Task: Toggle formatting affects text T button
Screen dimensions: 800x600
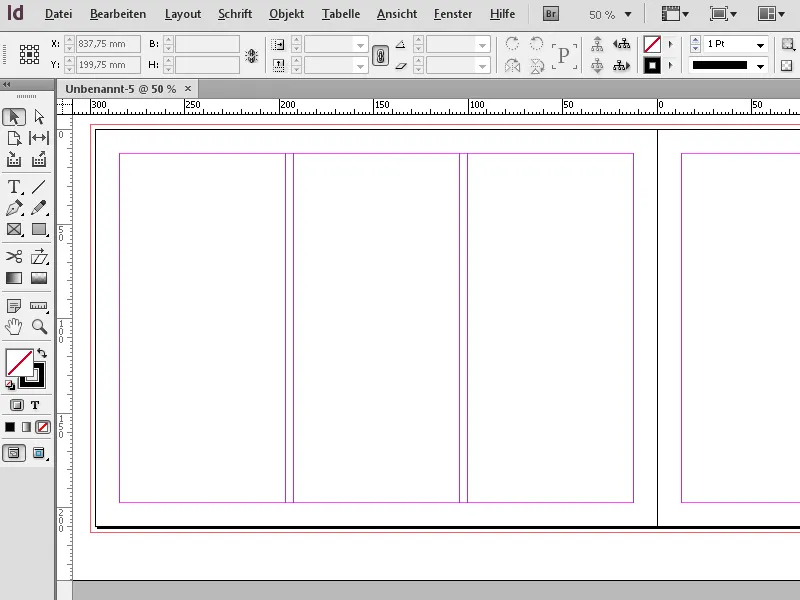Action: coord(35,405)
